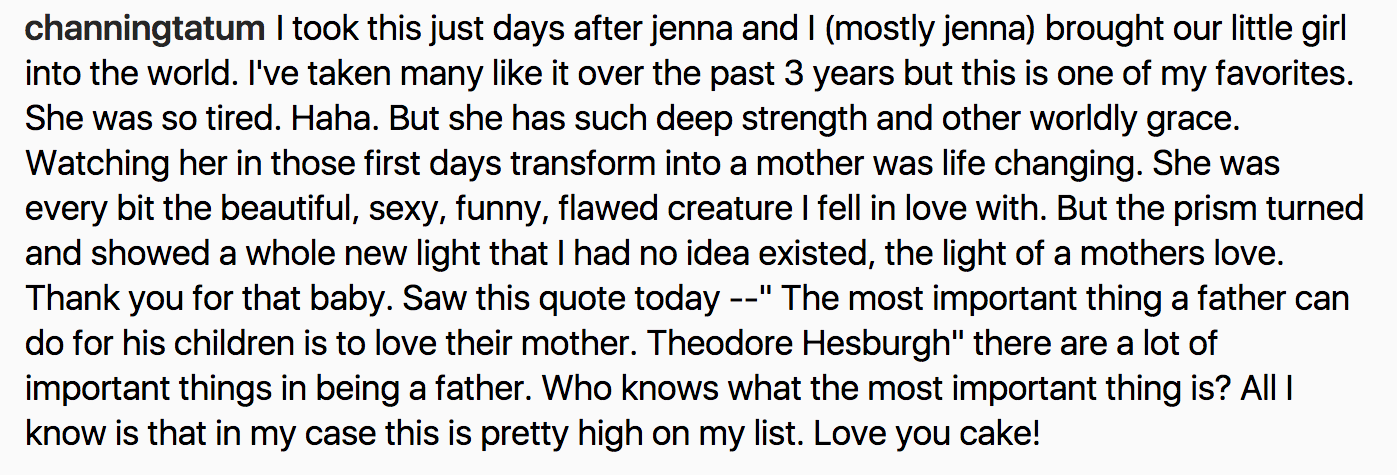The width and height of the screenshot is (1397, 475).
Task: Click the phrase "our little girl"
Action: (x=1262, y=30)
